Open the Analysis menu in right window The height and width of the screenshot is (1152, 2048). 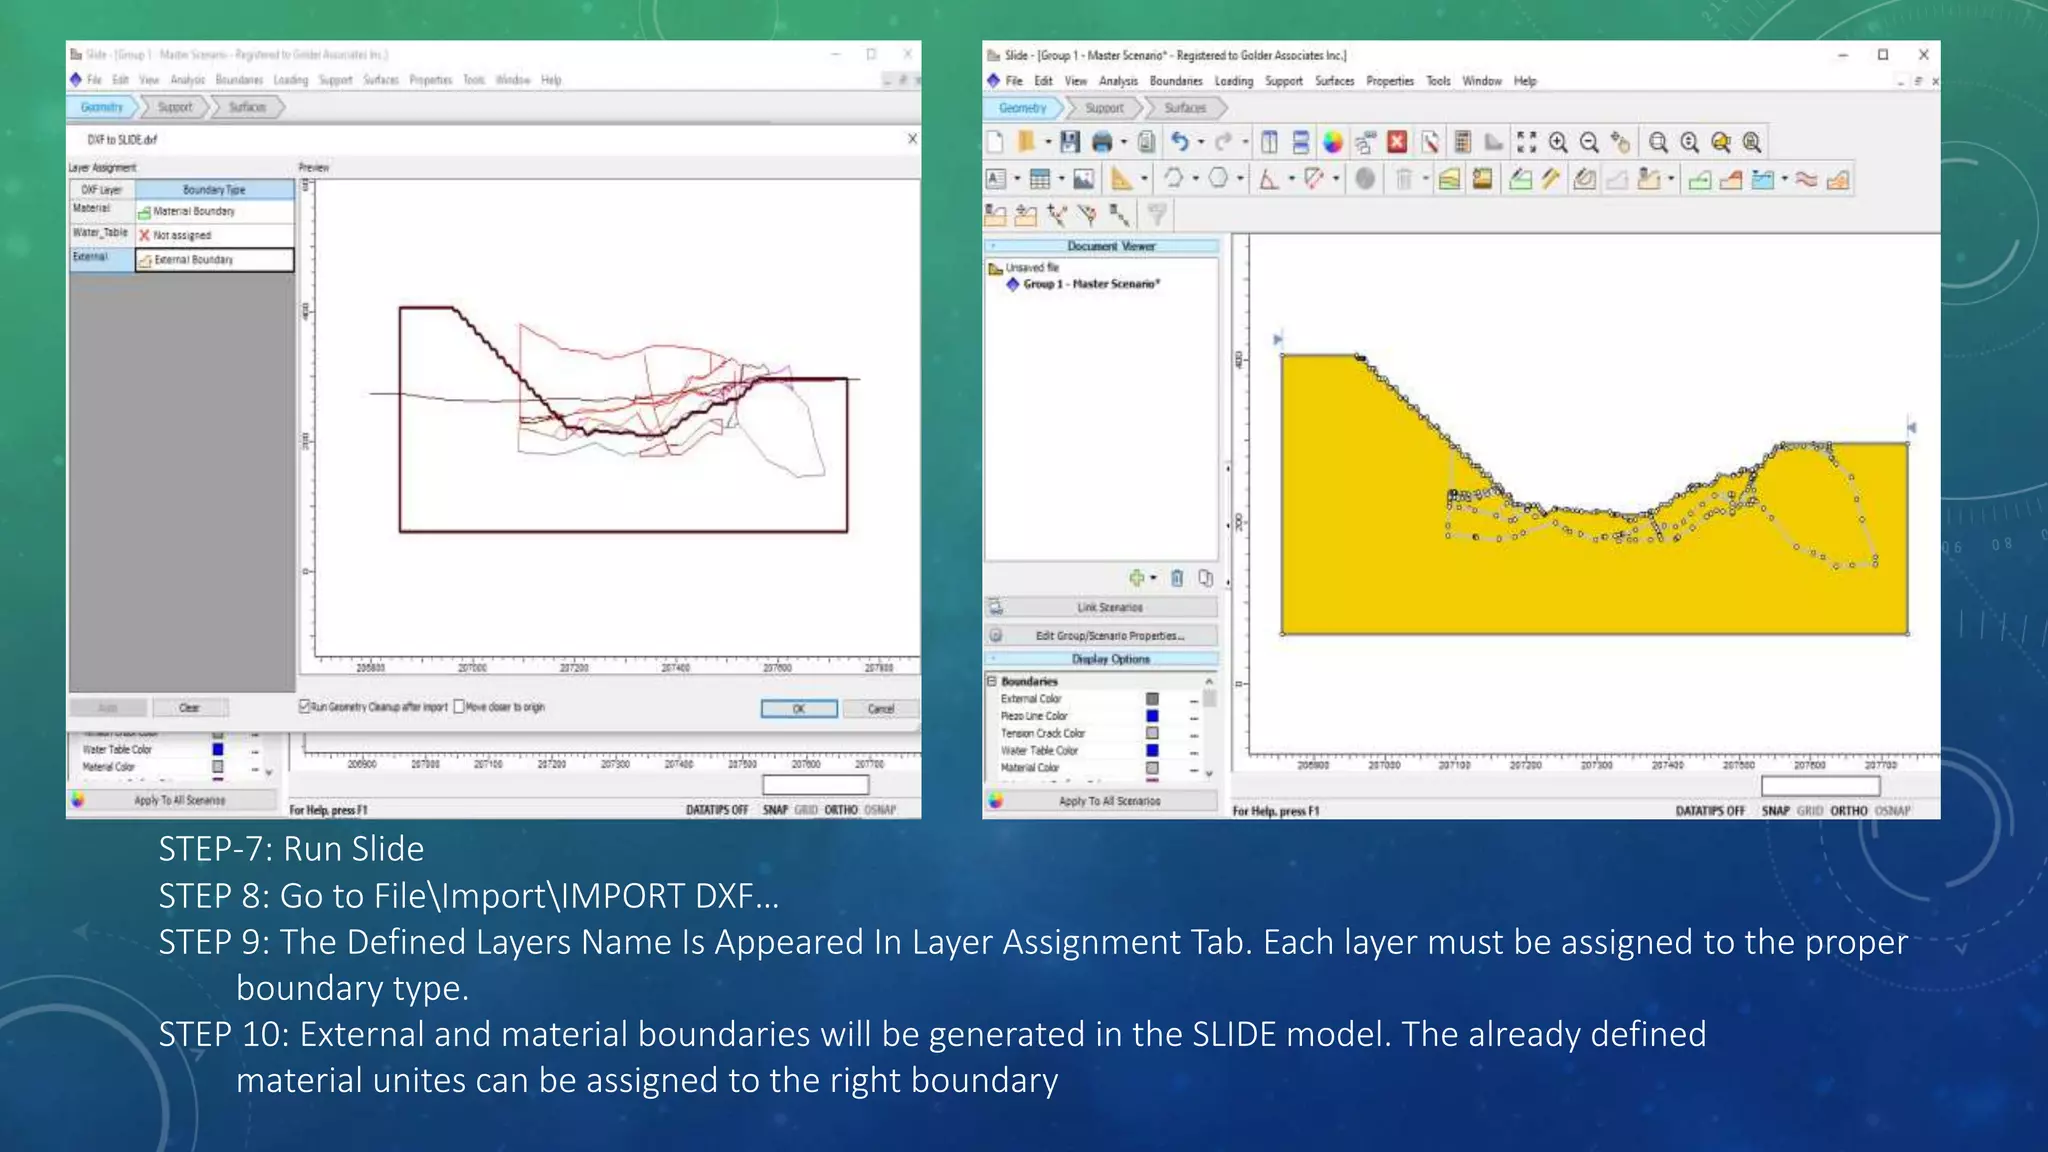(x=1118, y=81)
